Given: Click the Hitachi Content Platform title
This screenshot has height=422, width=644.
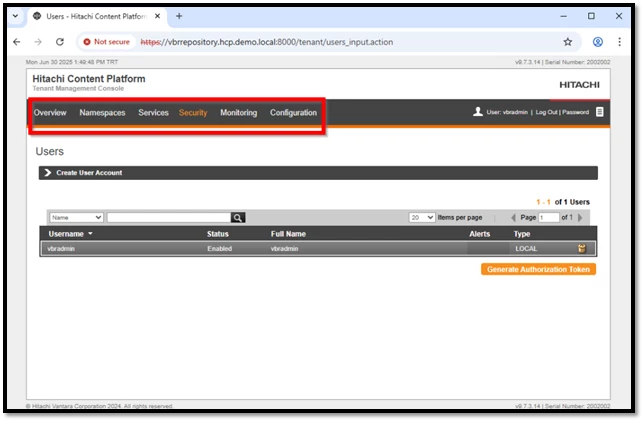Looking at the screenshot, I should coord(89,79).
